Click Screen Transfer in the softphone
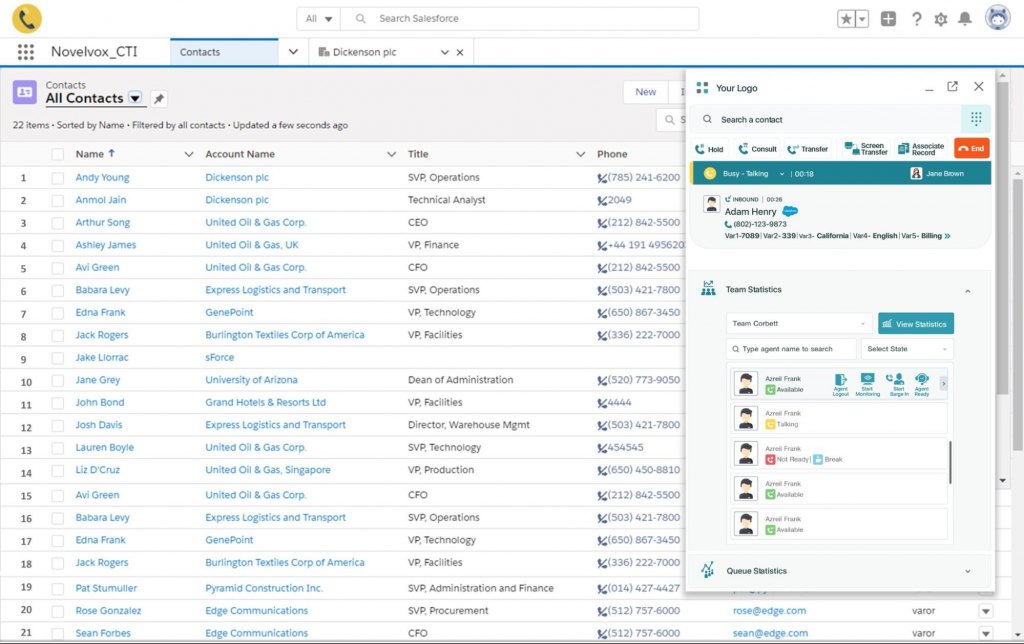This screenshot has height=644, width=1024. coord(865,149)
